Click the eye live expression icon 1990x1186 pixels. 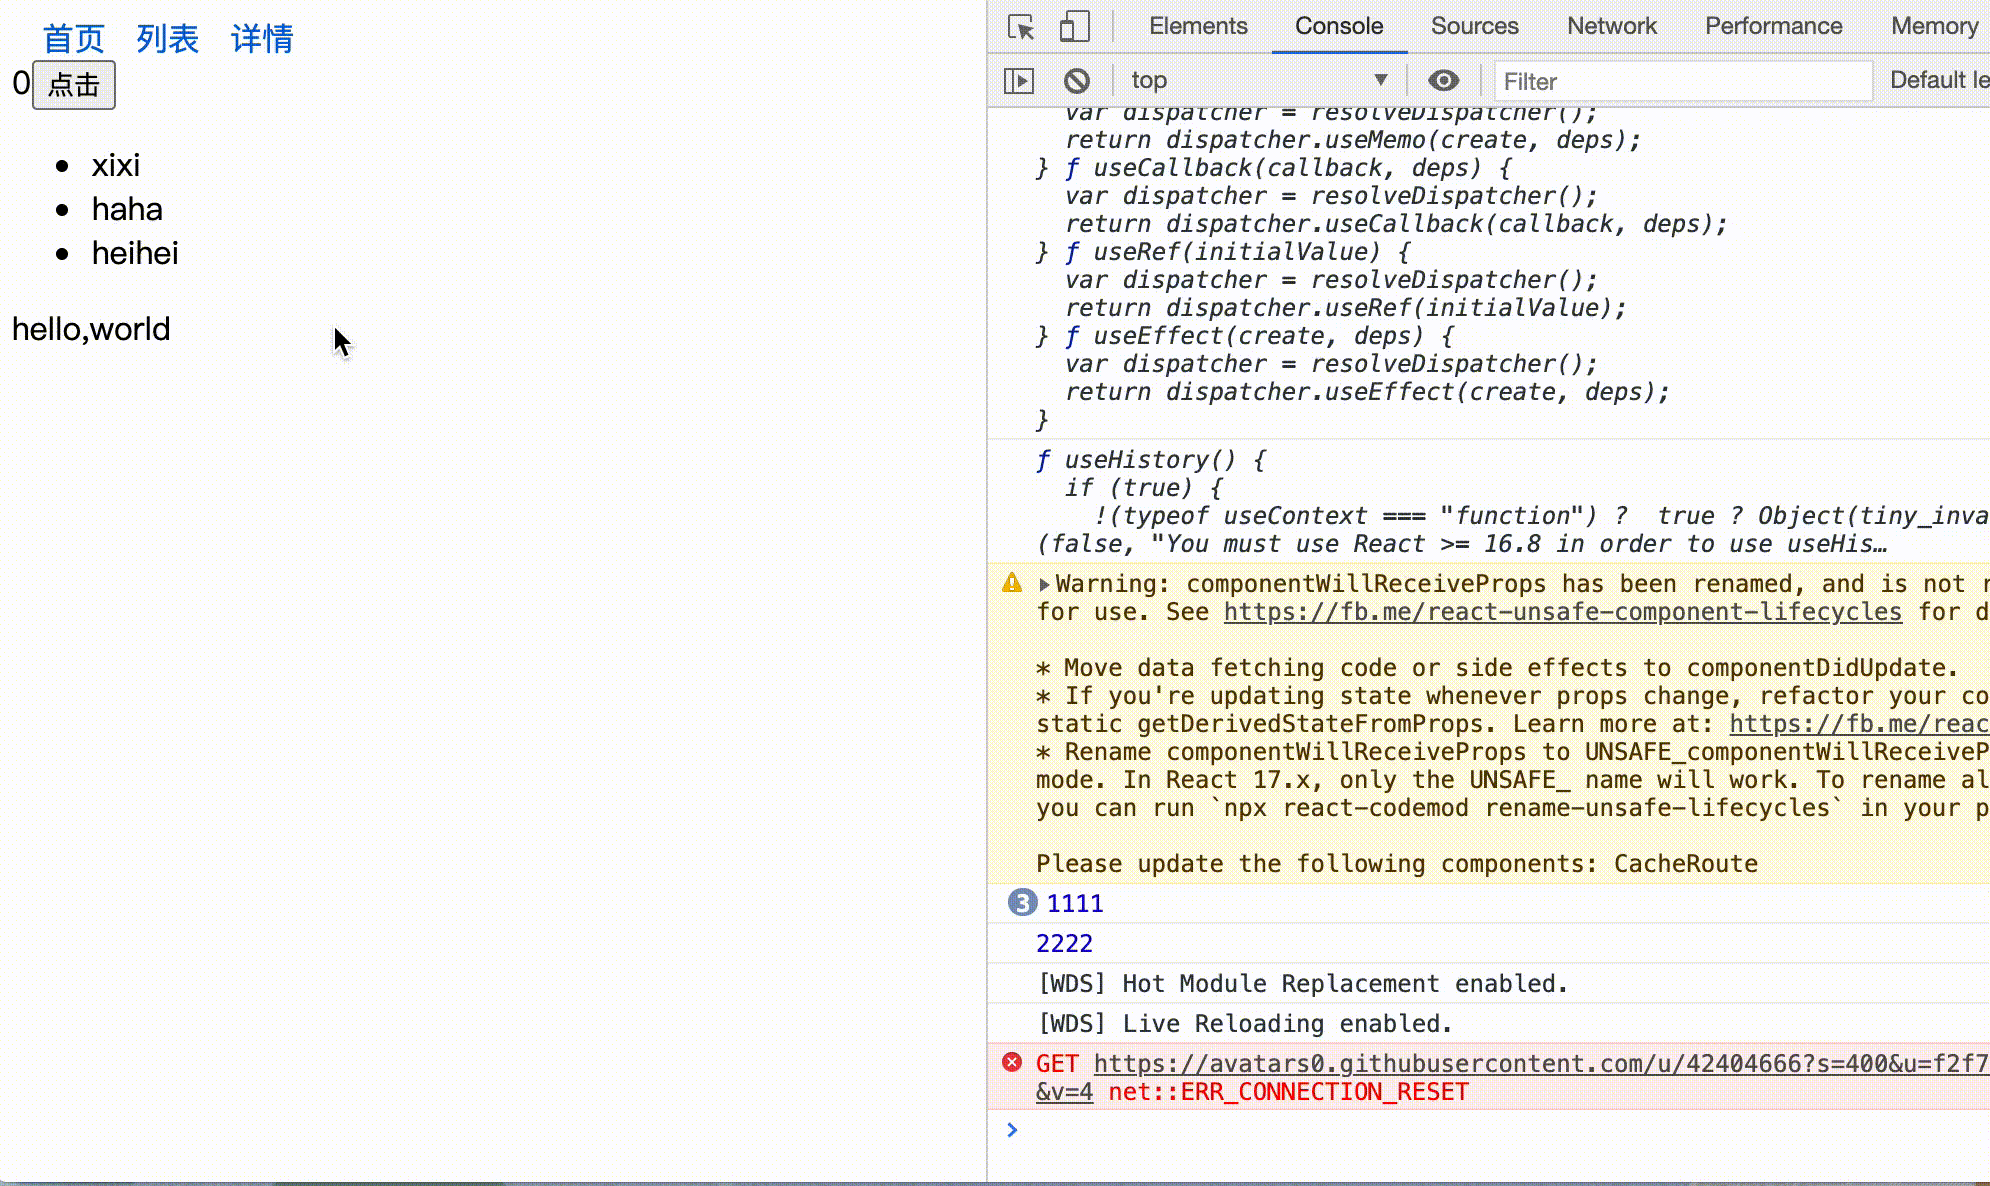pos(1443,80)
